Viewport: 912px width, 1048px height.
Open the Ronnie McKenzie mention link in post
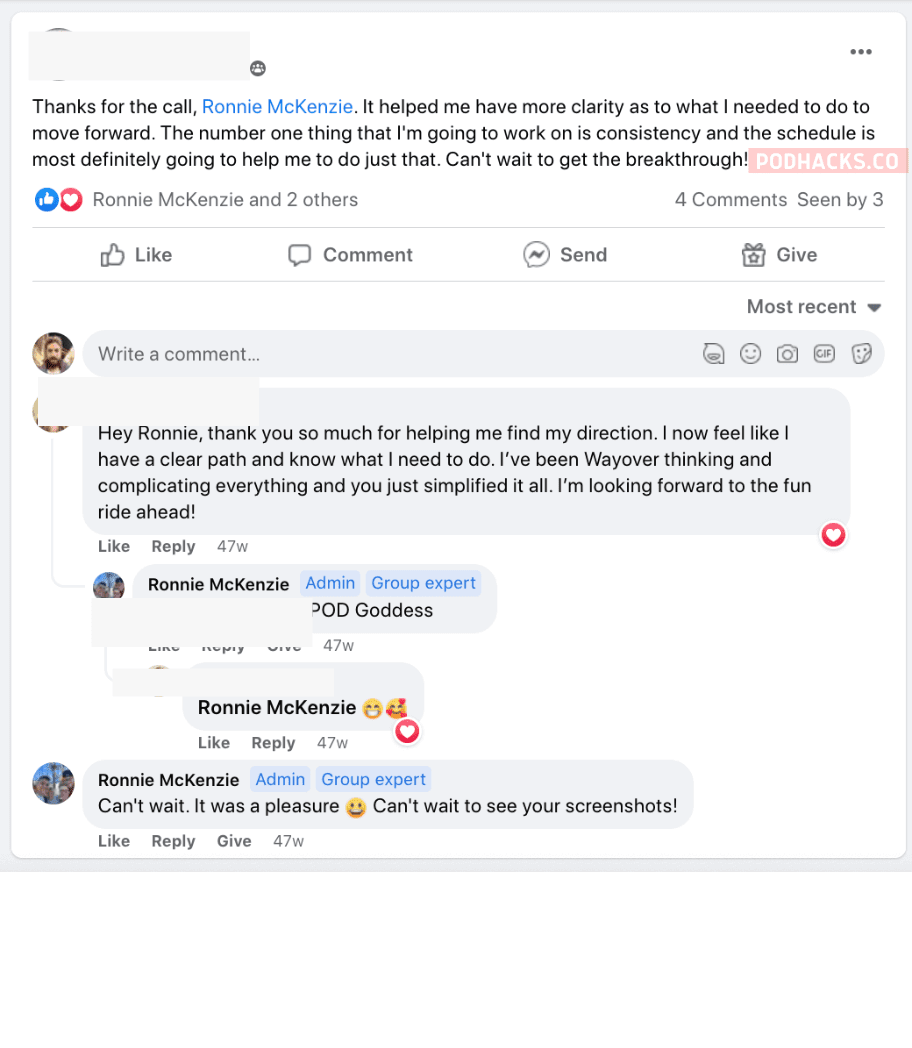click(277, 106)
